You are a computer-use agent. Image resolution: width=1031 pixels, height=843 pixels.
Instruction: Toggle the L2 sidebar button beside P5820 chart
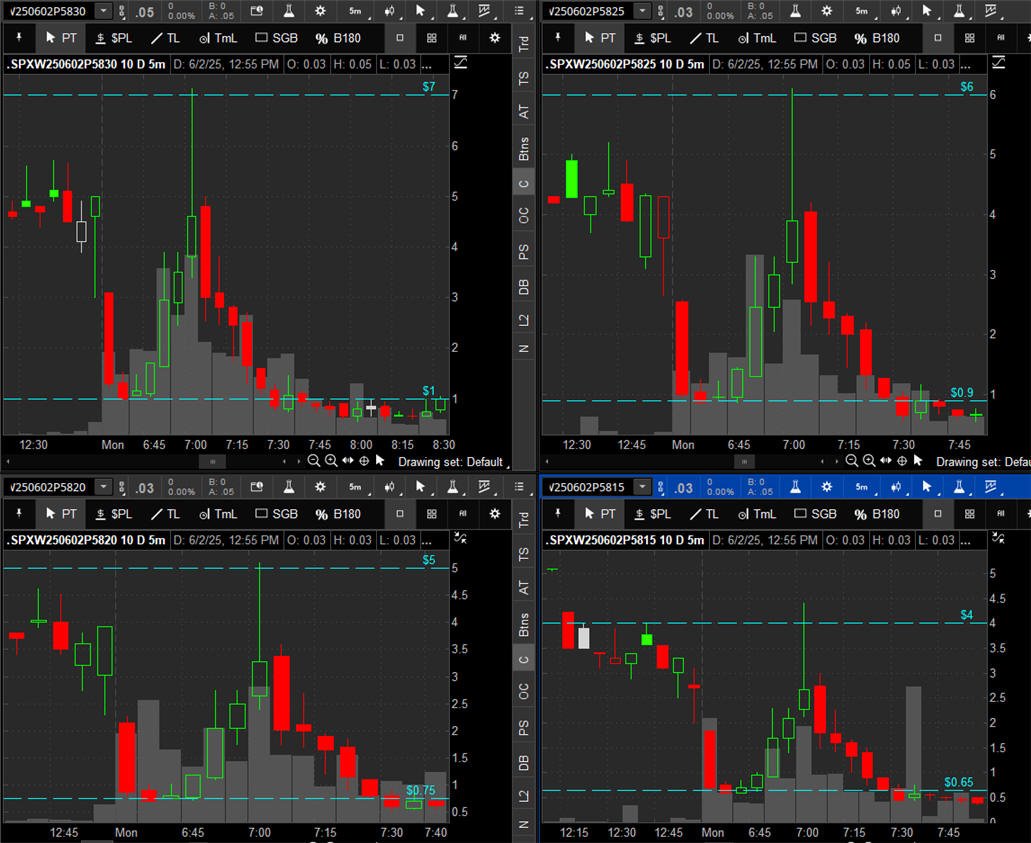(x=523, y=796)
